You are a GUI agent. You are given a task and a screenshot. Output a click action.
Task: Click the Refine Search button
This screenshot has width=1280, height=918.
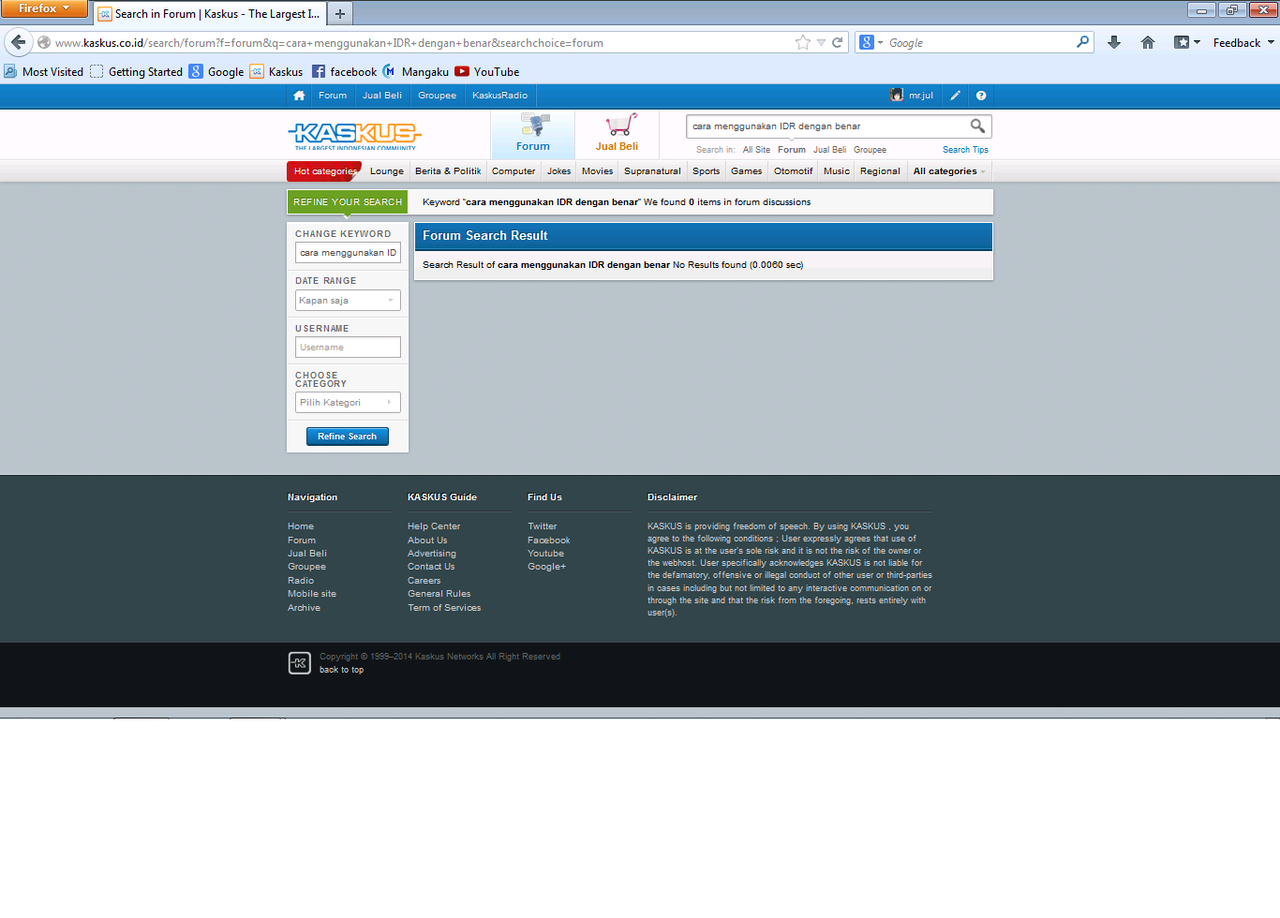tap(348, 436)
